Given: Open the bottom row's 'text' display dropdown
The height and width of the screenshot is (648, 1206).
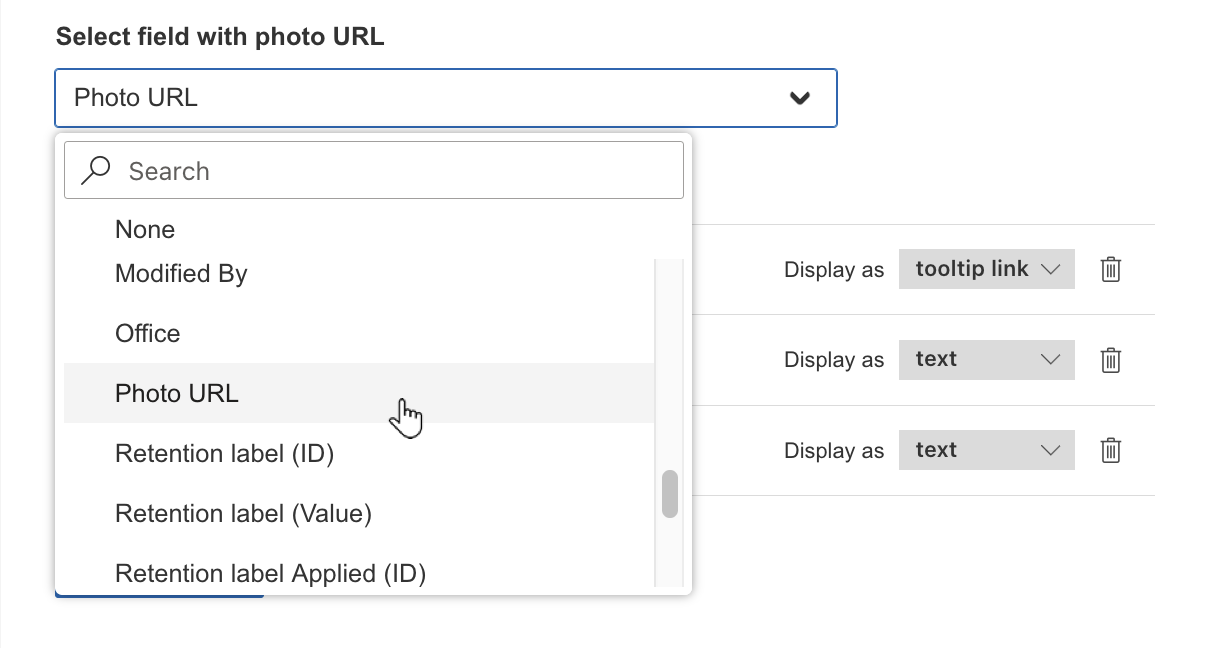Looking at the screenshot, I should pyautogui.click(x=986, y=451).
